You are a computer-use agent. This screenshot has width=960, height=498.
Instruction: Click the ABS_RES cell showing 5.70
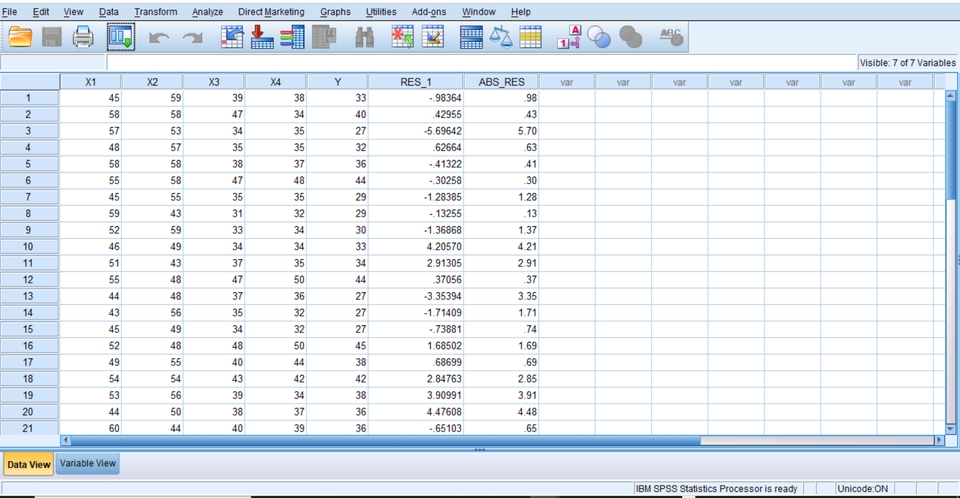click(501, 131)
